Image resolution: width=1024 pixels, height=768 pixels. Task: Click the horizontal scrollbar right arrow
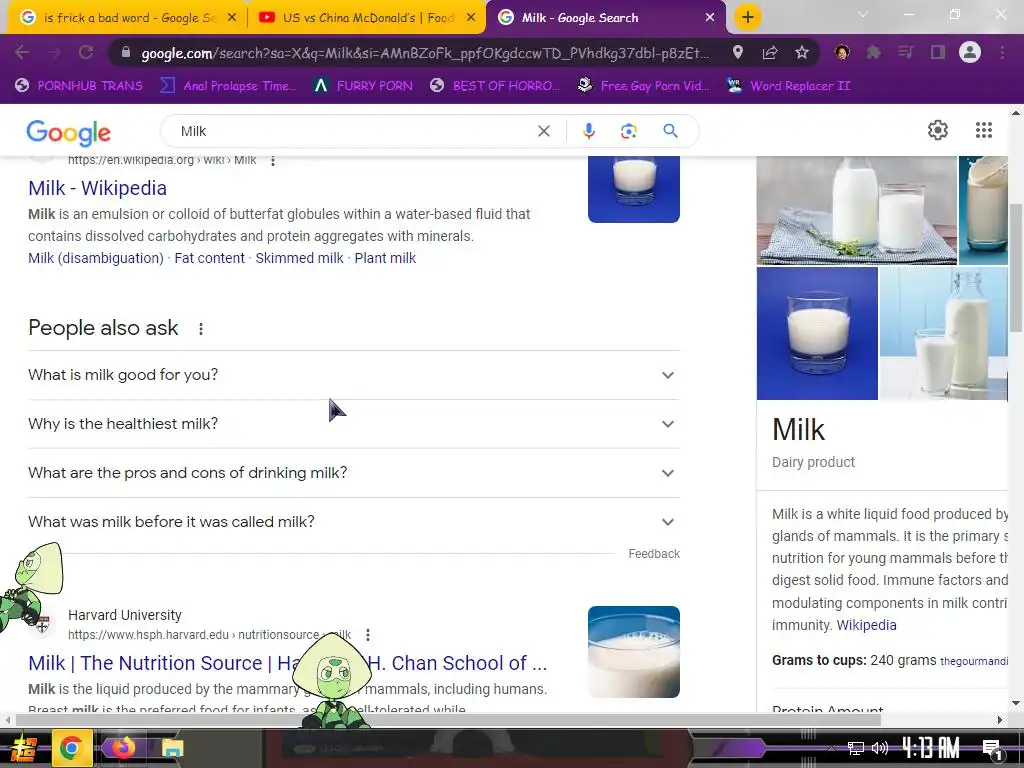tap(1000, 720)
